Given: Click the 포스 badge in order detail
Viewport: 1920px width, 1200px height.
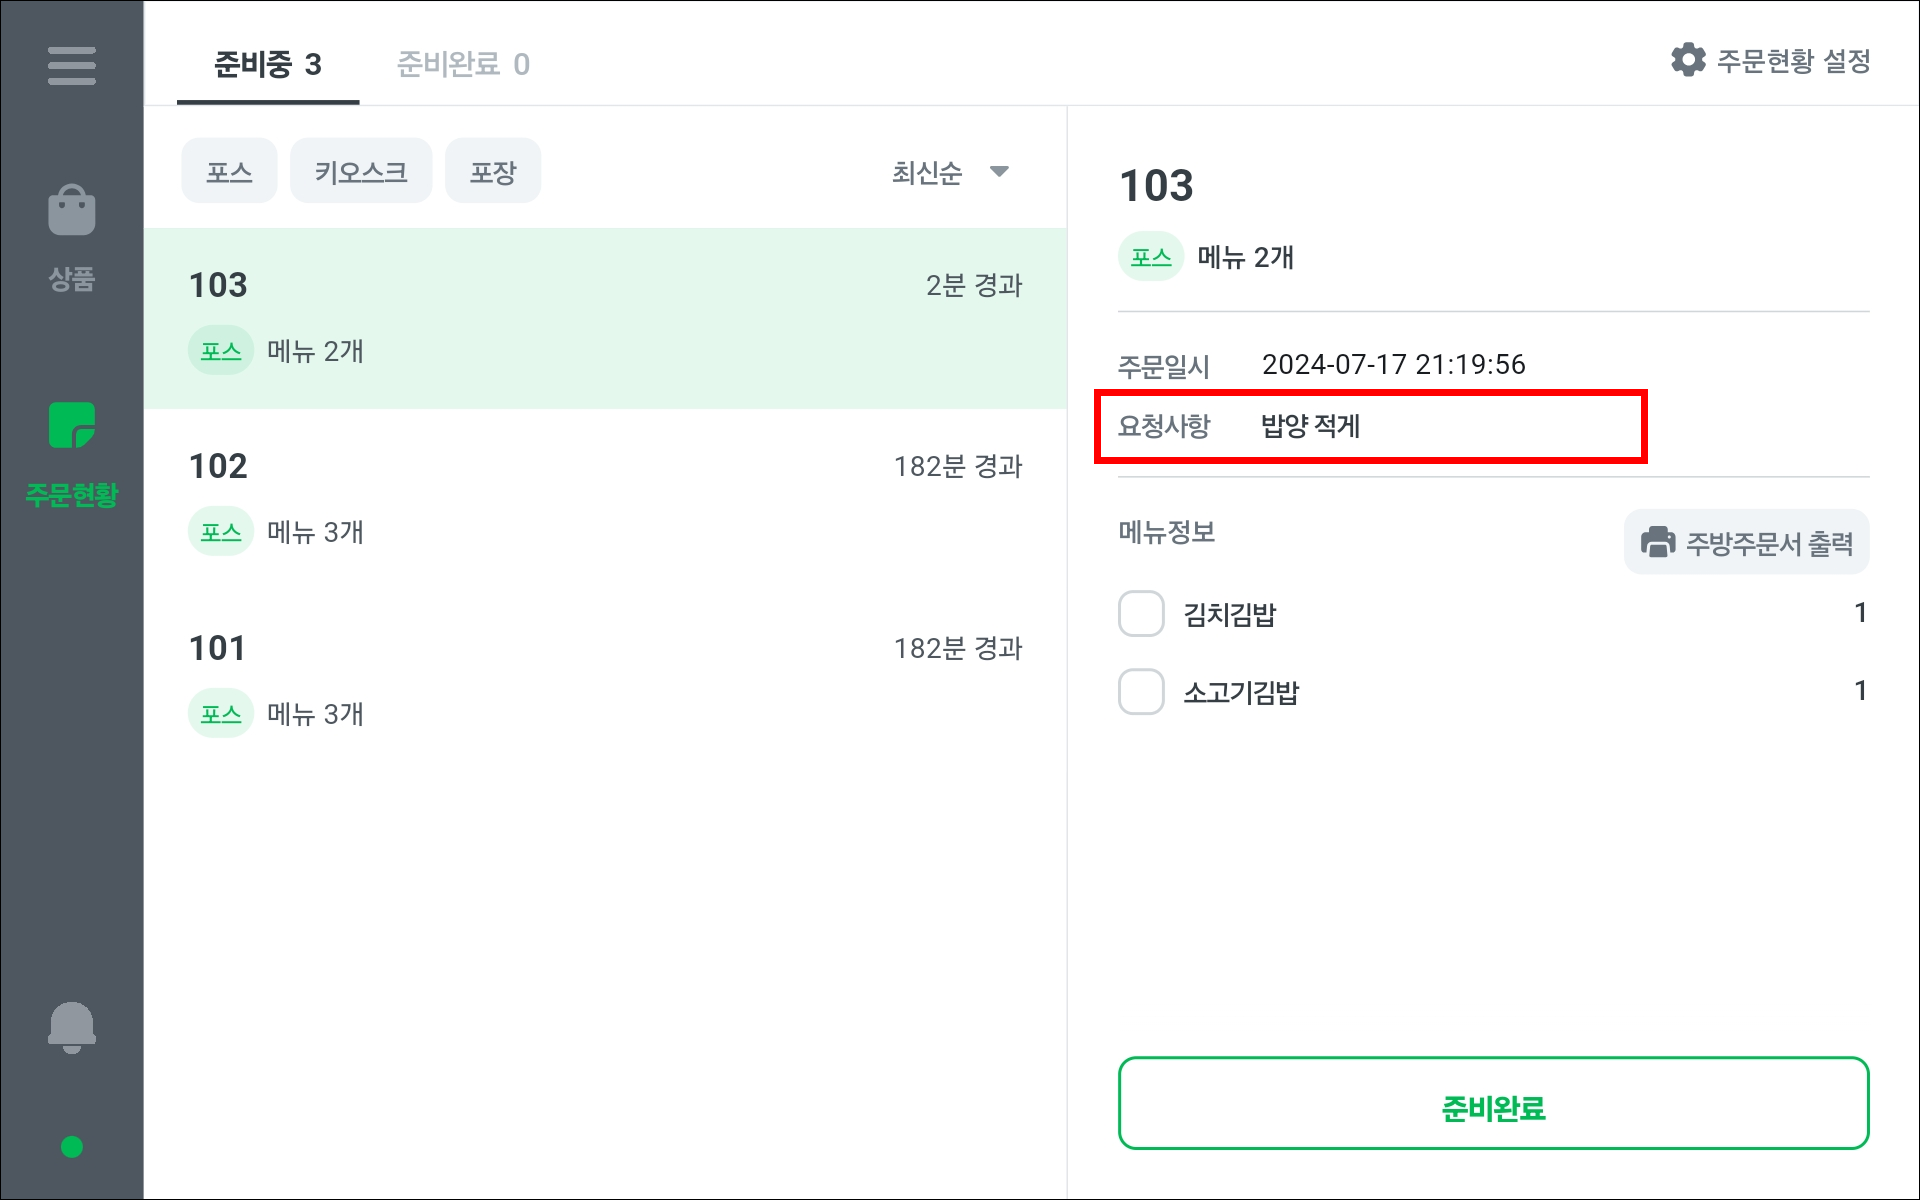Looking at the screenshot, I should pos(1150,258).
